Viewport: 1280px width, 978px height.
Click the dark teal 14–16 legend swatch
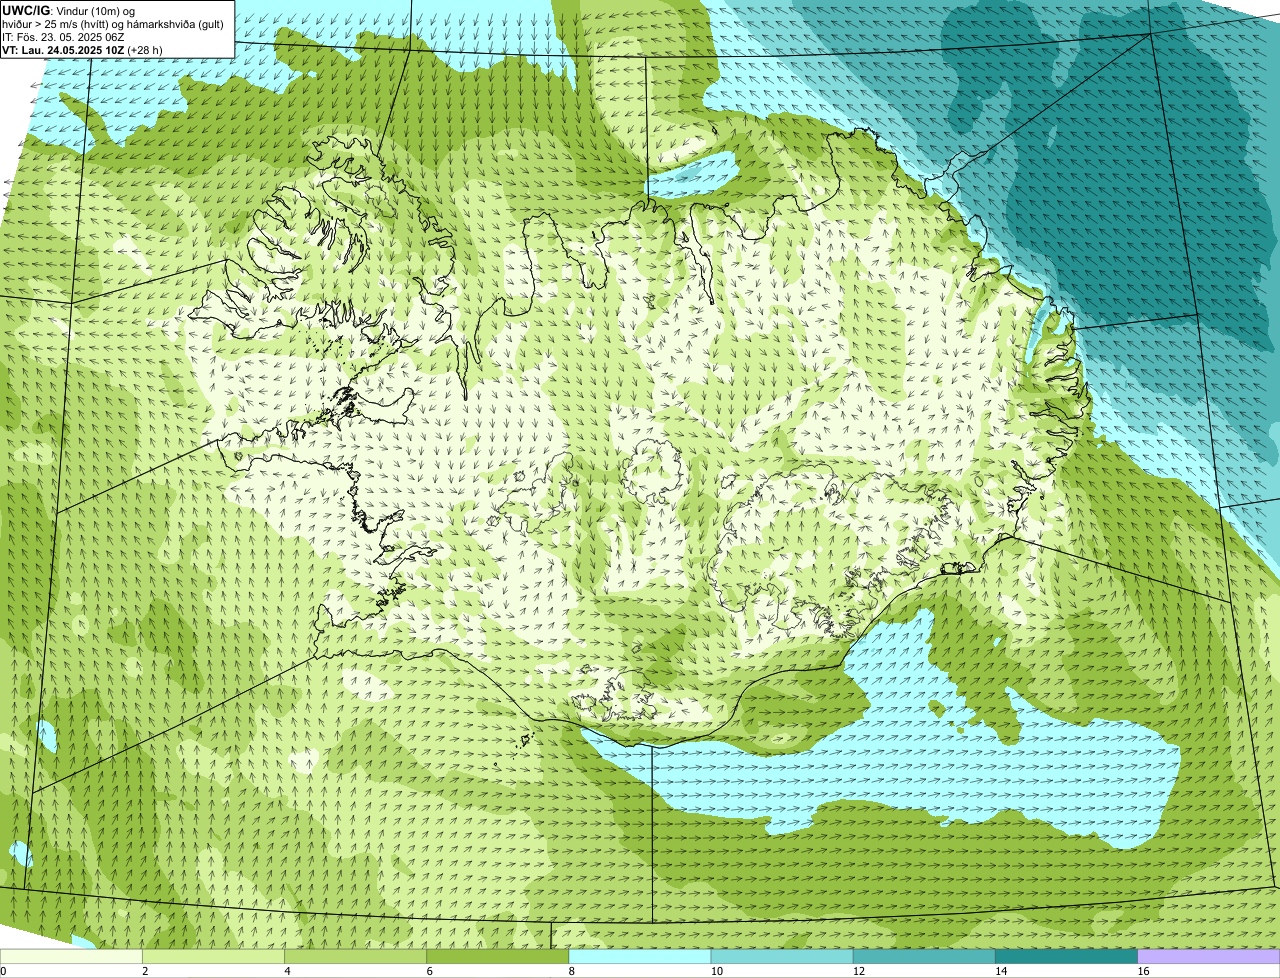click(1067, 957)
